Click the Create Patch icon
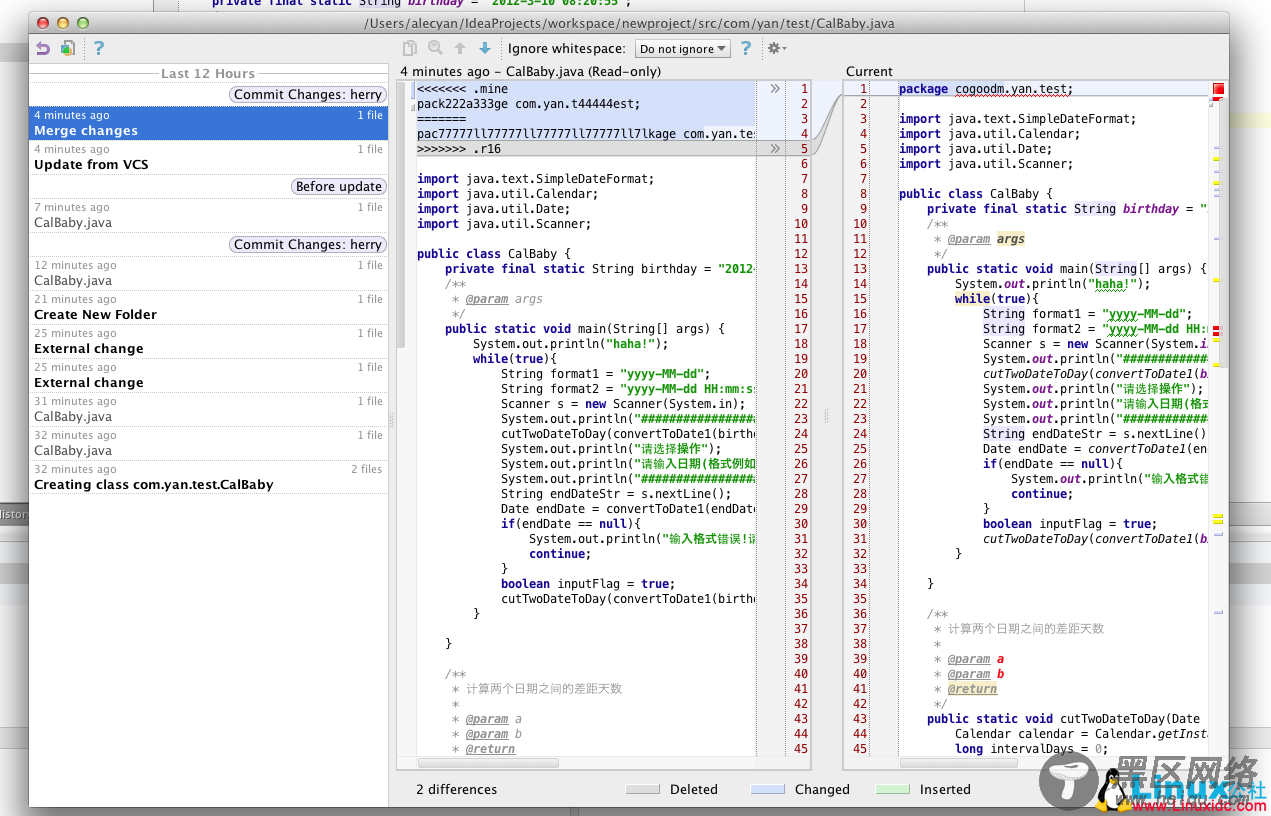Image resolution: width=1271 pixels, height=816 pixels. click(x=67, y=48)
